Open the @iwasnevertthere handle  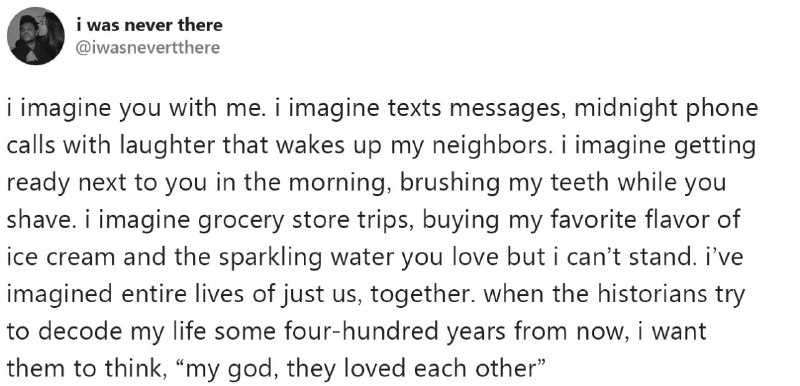point(147,48)
